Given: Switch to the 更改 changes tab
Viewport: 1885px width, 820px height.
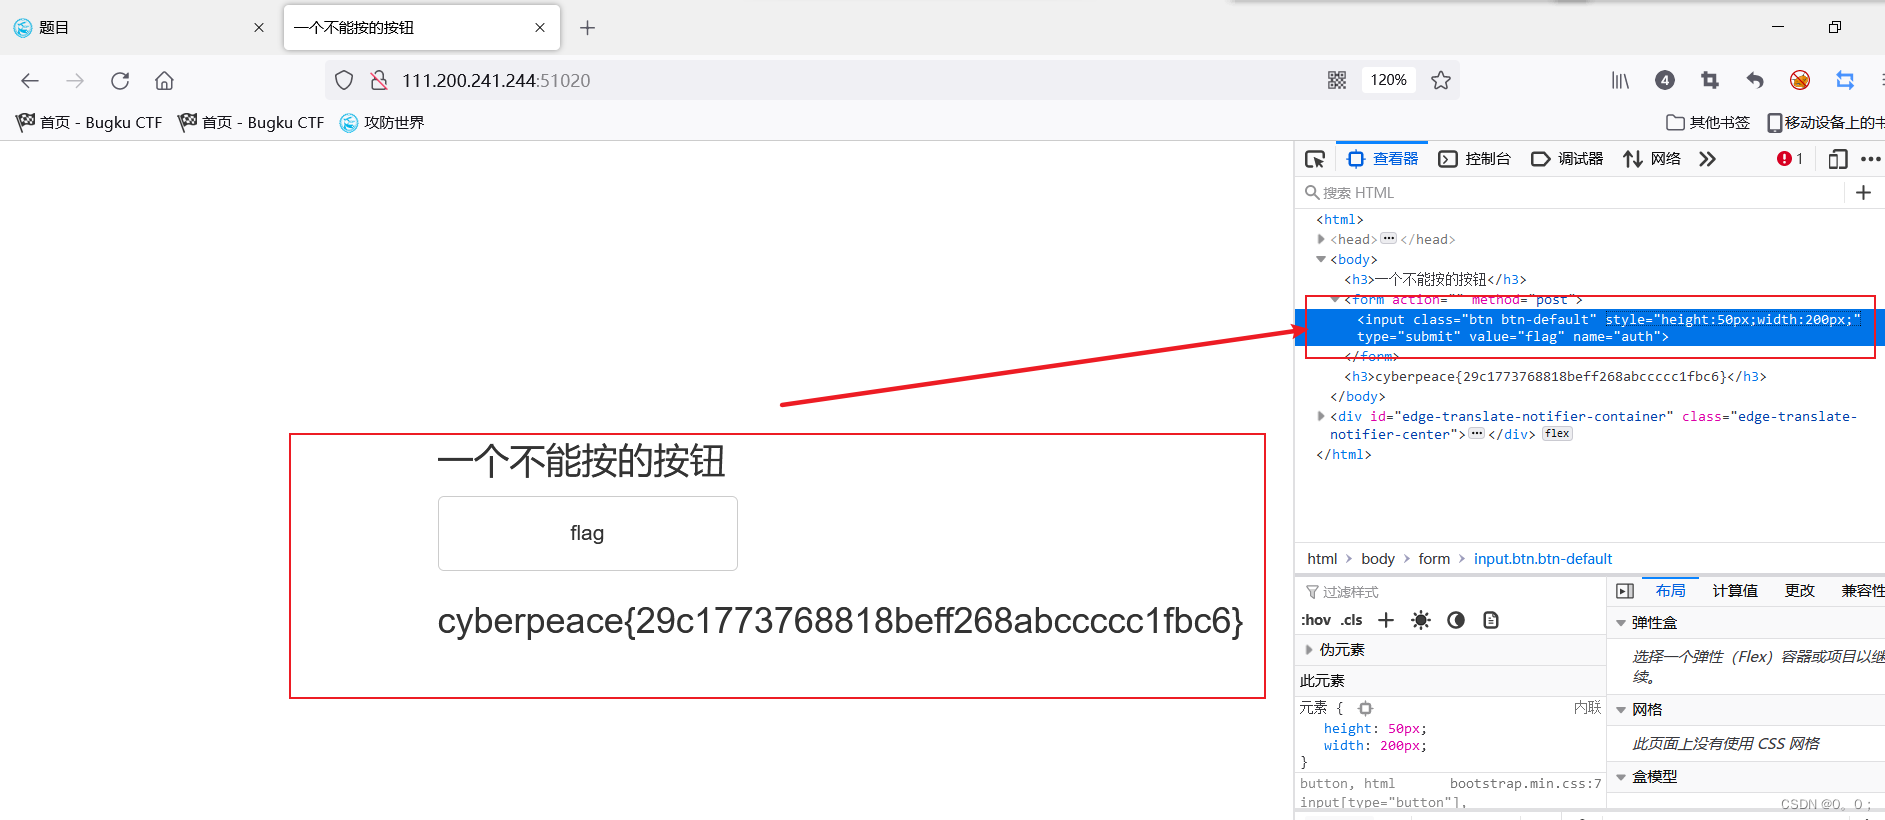Looking at the screenshot, I should [1800, 591].
